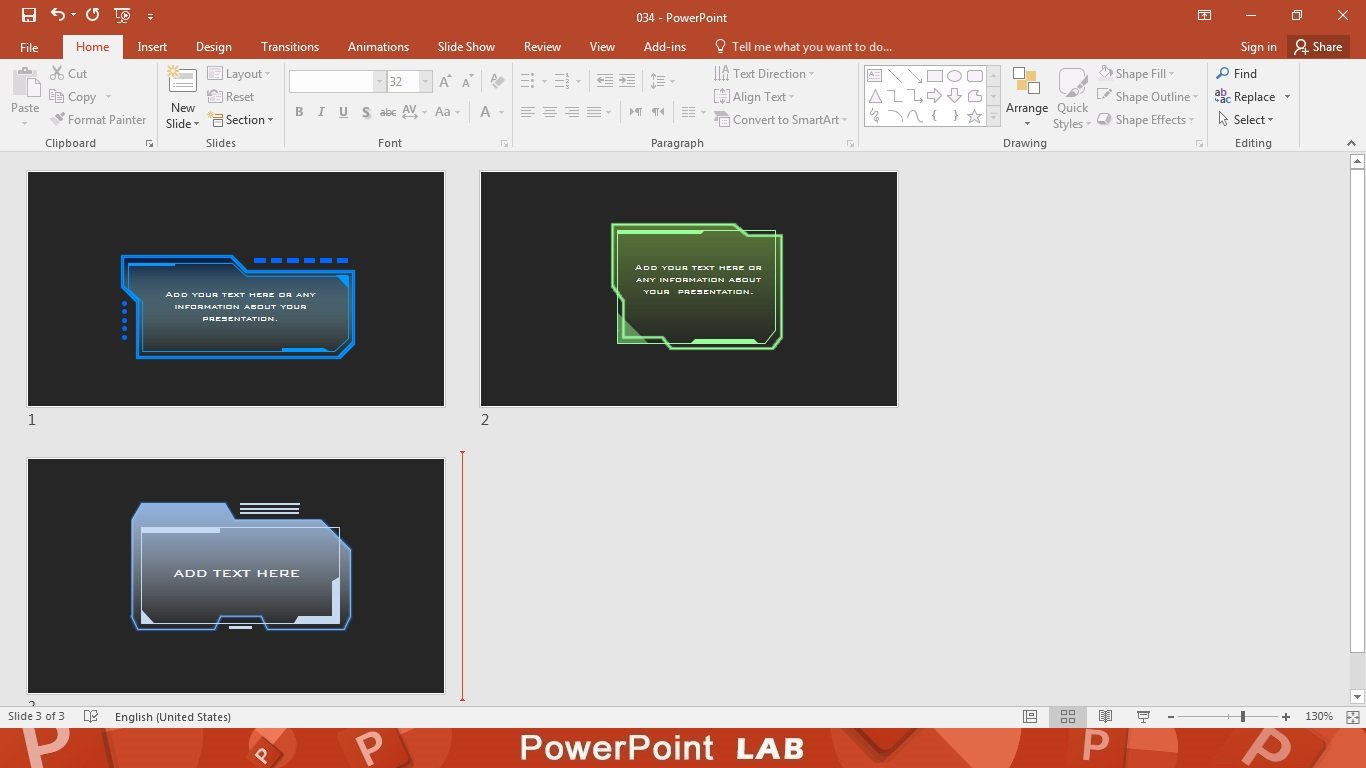This screenshot has width=1366, height=768.
Task: Reset the slide layout
Action: (x=231, y=97)
